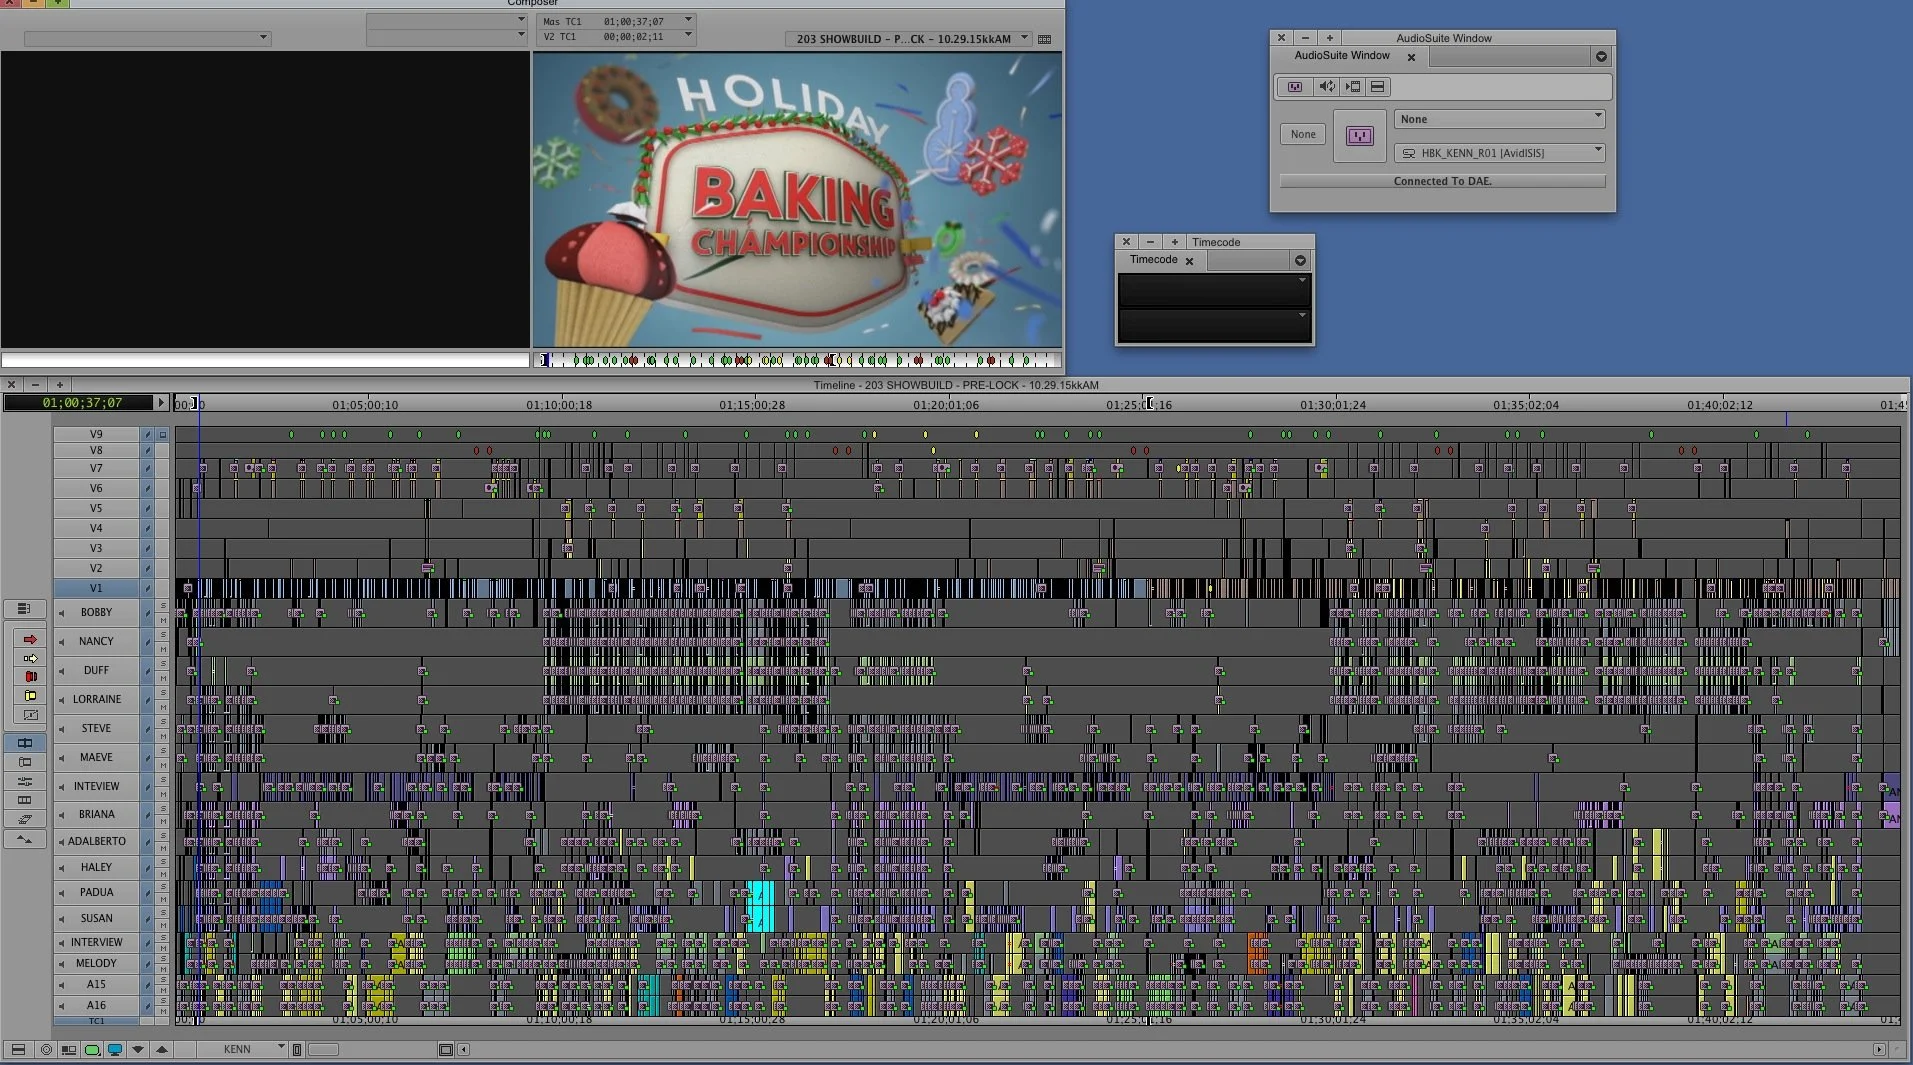
Task: Click the AudioSuite split-pane layout icon
Action: click(1377, 87)
